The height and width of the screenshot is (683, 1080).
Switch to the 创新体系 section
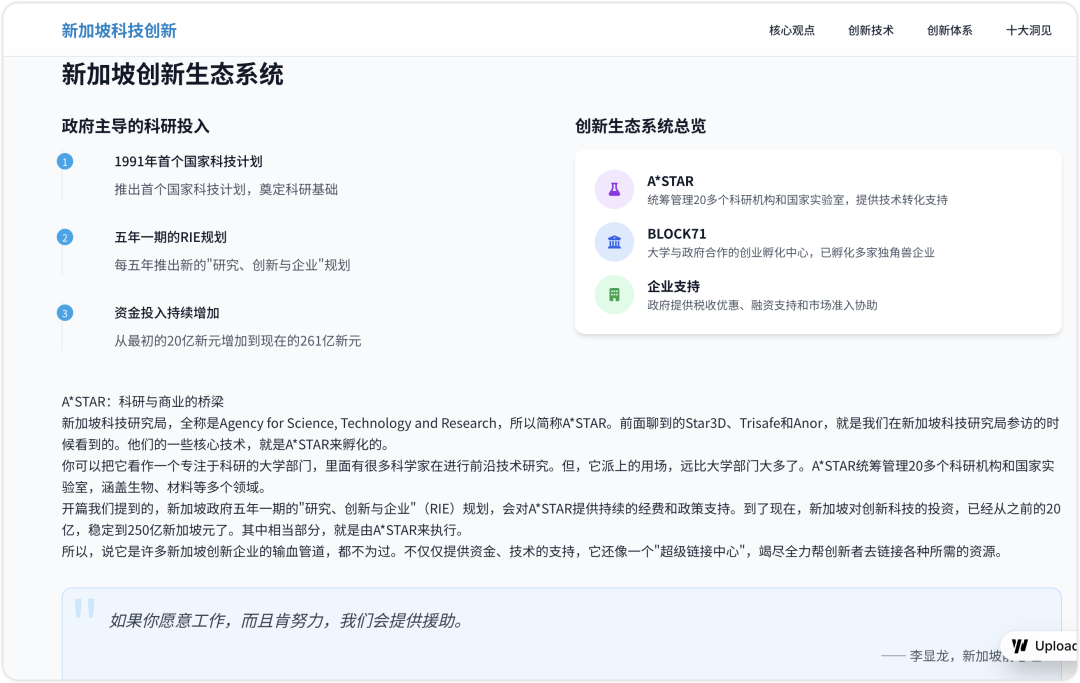click(x=948, y=30)
